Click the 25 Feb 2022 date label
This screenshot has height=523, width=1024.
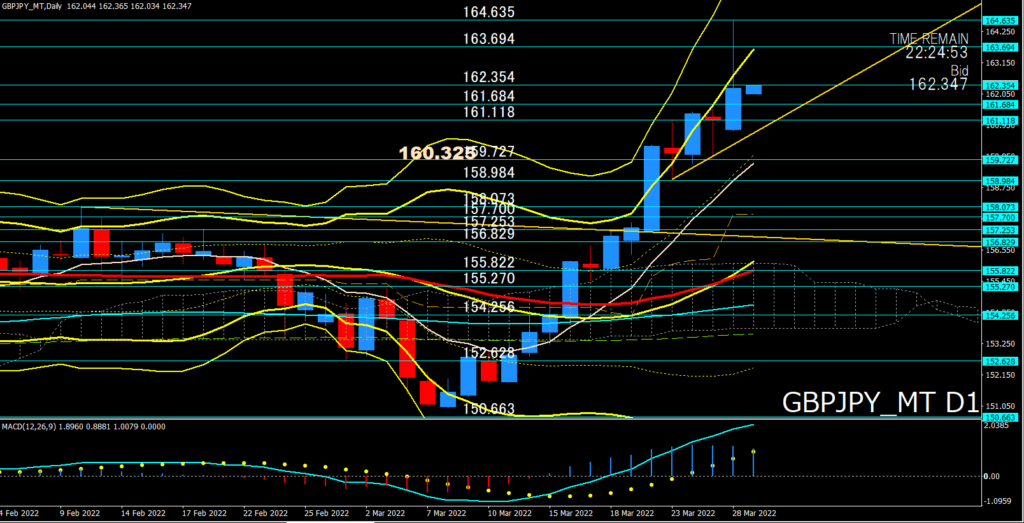pos(329,514)
